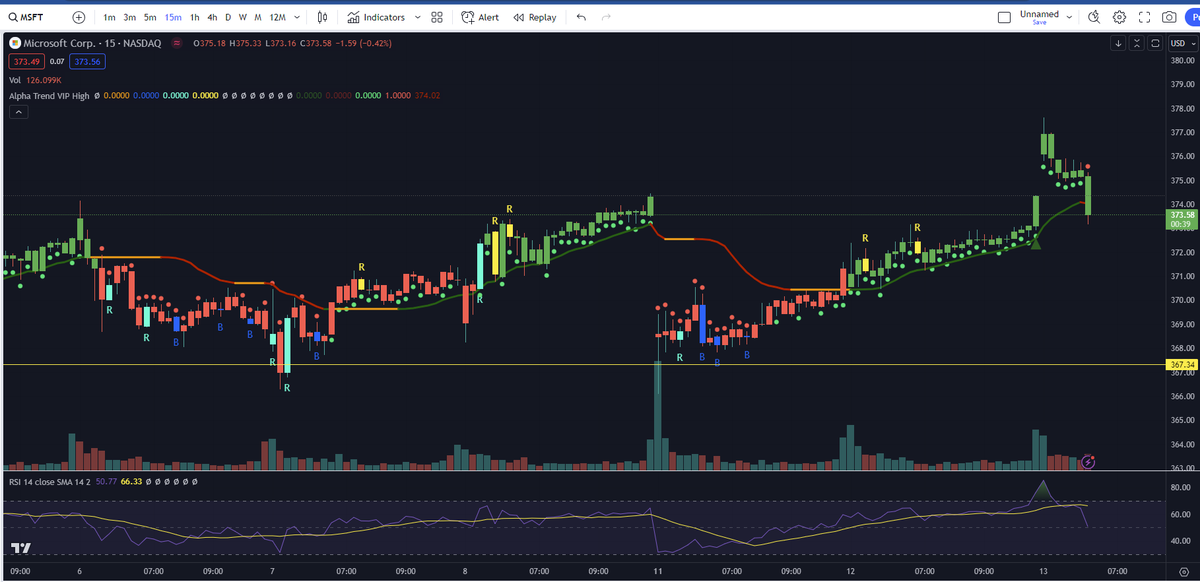Open the Indicators dialog
1200x582 pixels.
coord(376,17)
